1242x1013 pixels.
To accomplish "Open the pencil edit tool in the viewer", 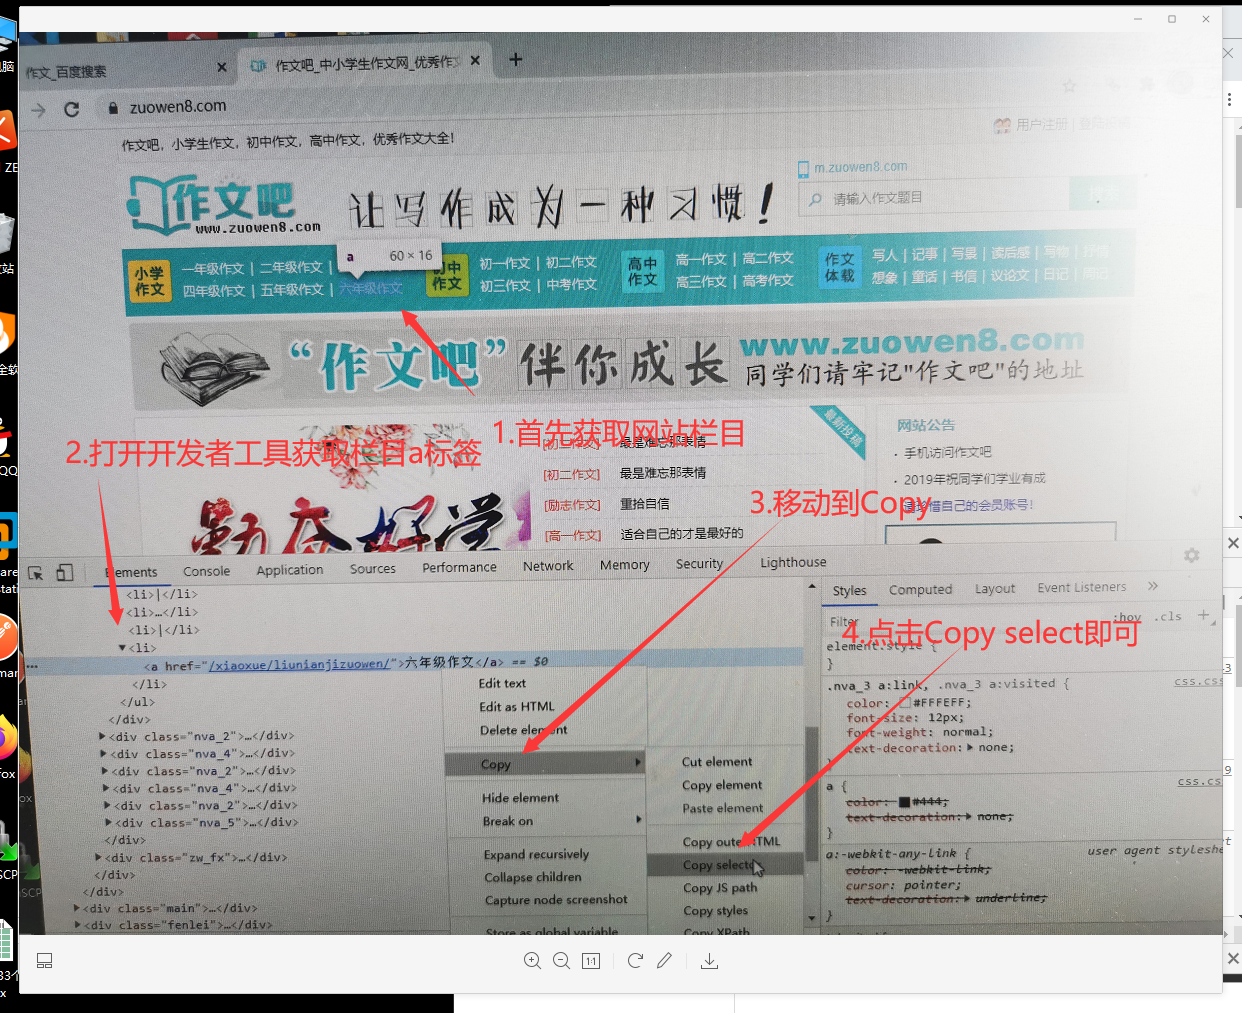I will point(664,961).
